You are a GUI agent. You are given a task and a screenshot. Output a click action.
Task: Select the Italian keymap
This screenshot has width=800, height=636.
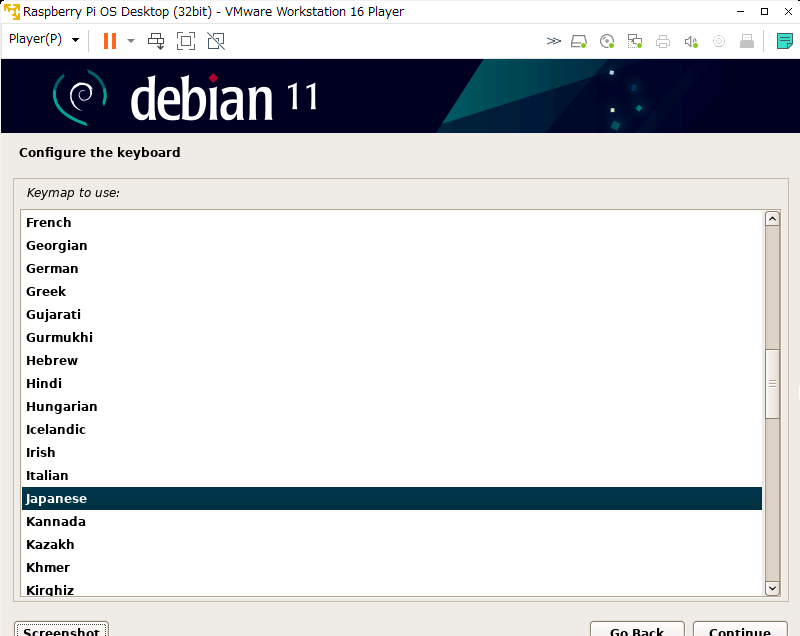coord(392,475)
